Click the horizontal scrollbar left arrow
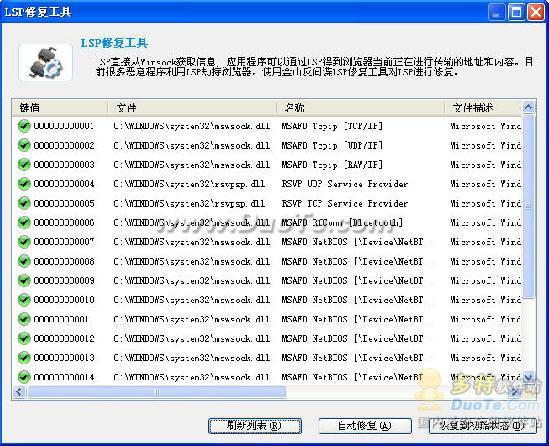Viewport: 549px width, 446px height. pos(19,392)
